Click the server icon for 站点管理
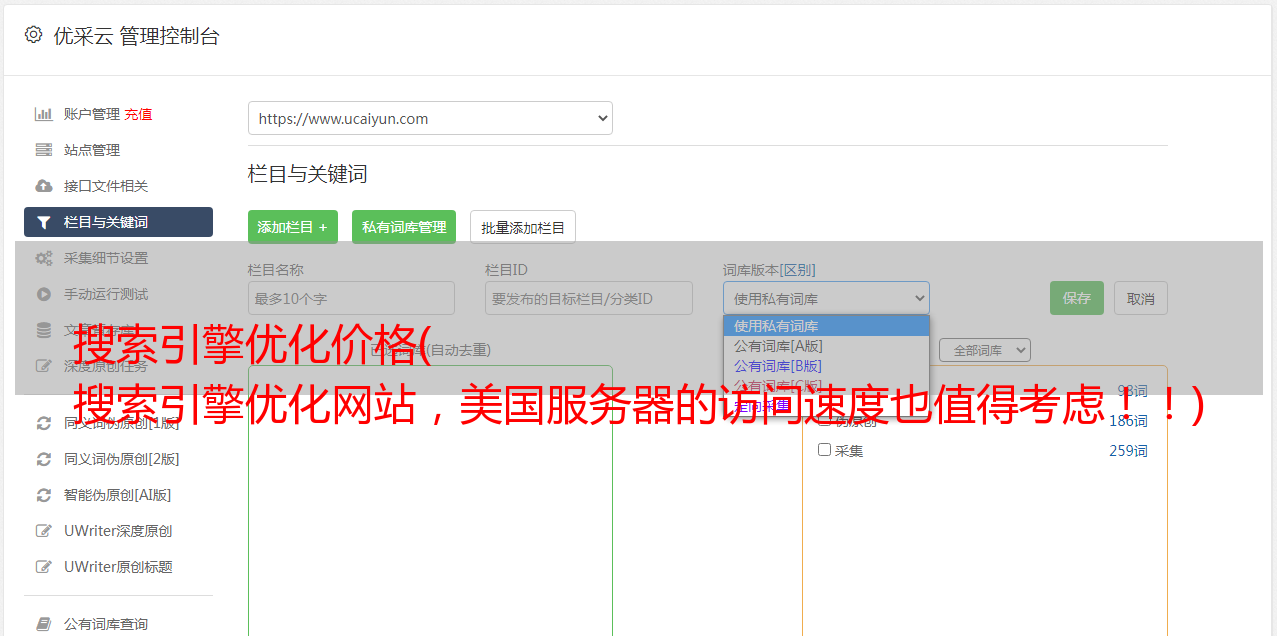 (x=44, y=150)
